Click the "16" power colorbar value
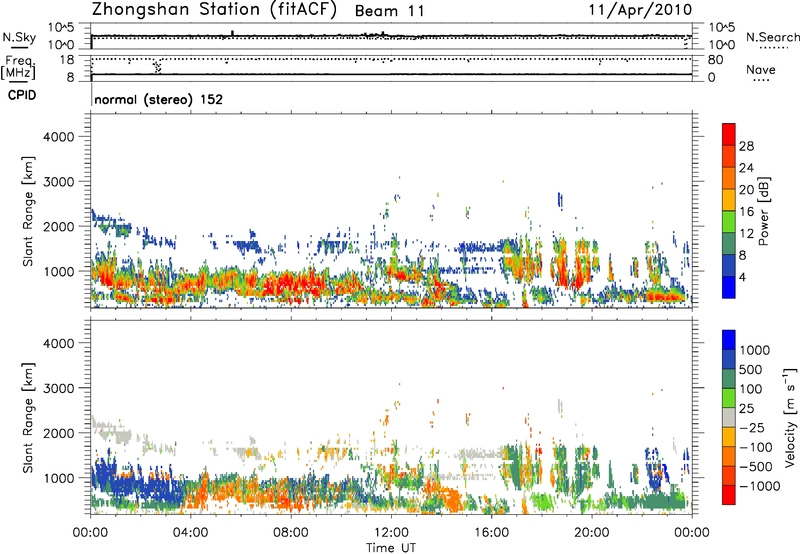800x554 pixels. point(746,212)
